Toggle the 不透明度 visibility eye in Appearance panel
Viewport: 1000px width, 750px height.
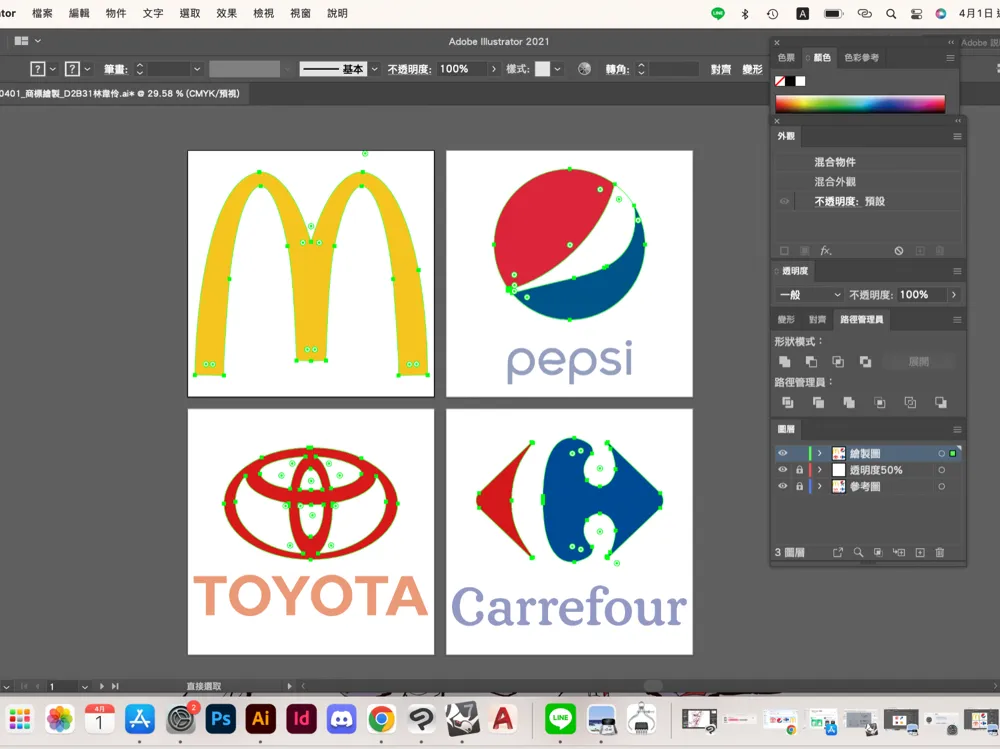click(x=784, y=202)
